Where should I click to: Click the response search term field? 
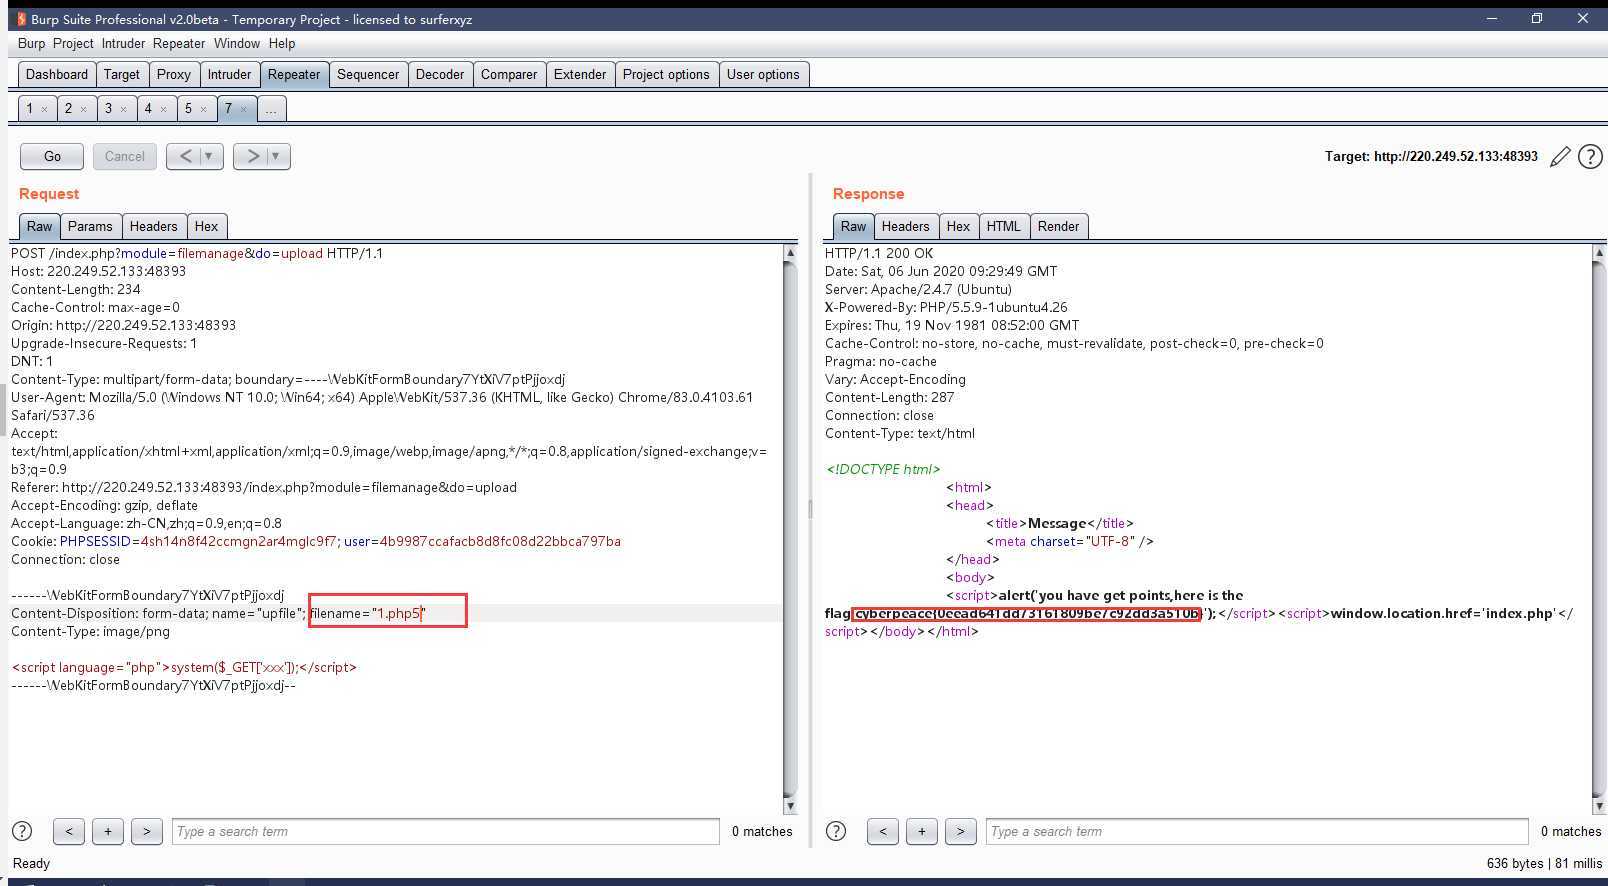click(1258, 831)
